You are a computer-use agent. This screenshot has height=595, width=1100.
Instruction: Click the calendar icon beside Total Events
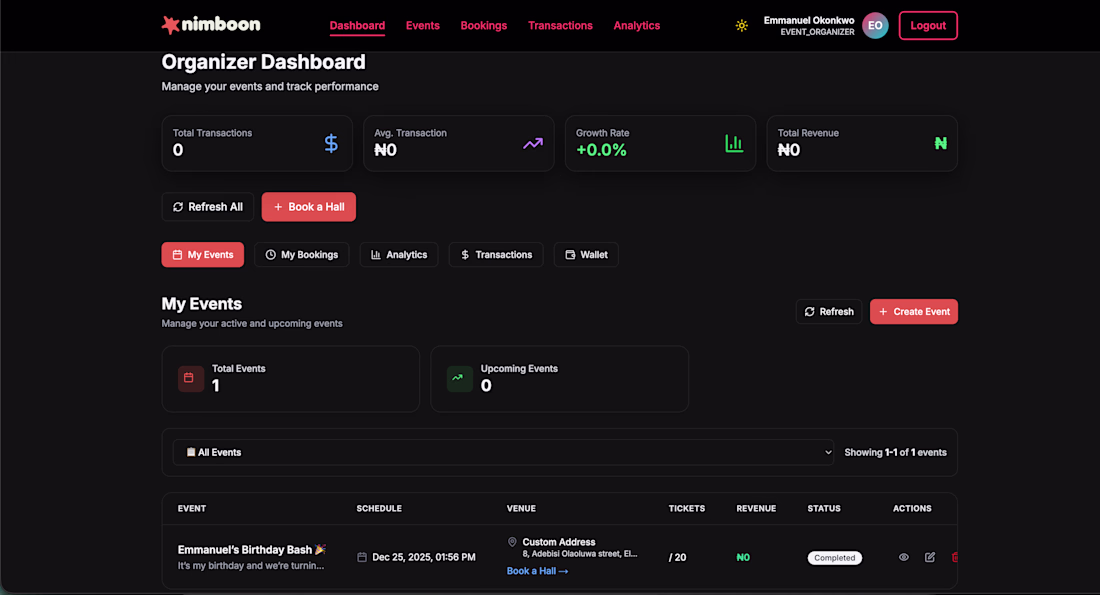coord(189,378)
